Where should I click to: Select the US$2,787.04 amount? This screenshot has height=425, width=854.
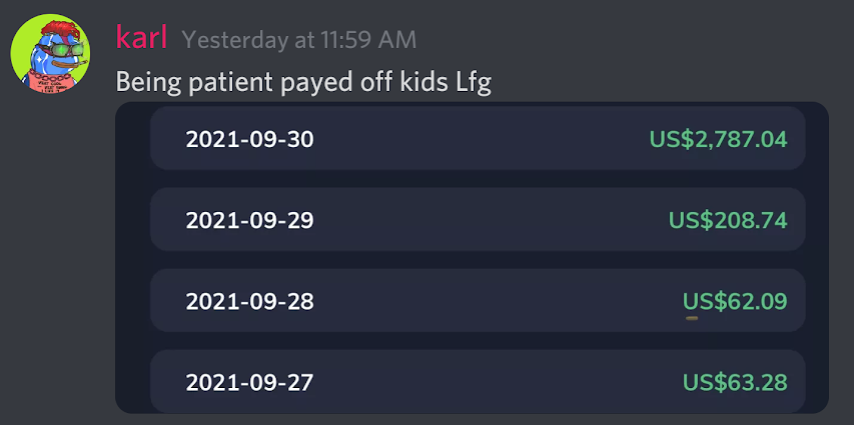coord(718,139)
